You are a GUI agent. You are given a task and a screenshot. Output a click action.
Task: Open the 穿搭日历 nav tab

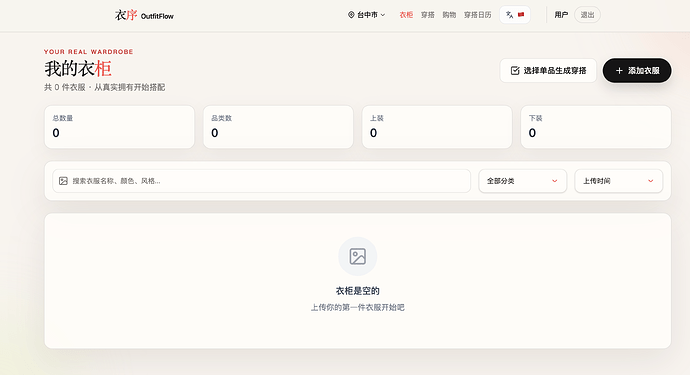click(x=477, y=15)
